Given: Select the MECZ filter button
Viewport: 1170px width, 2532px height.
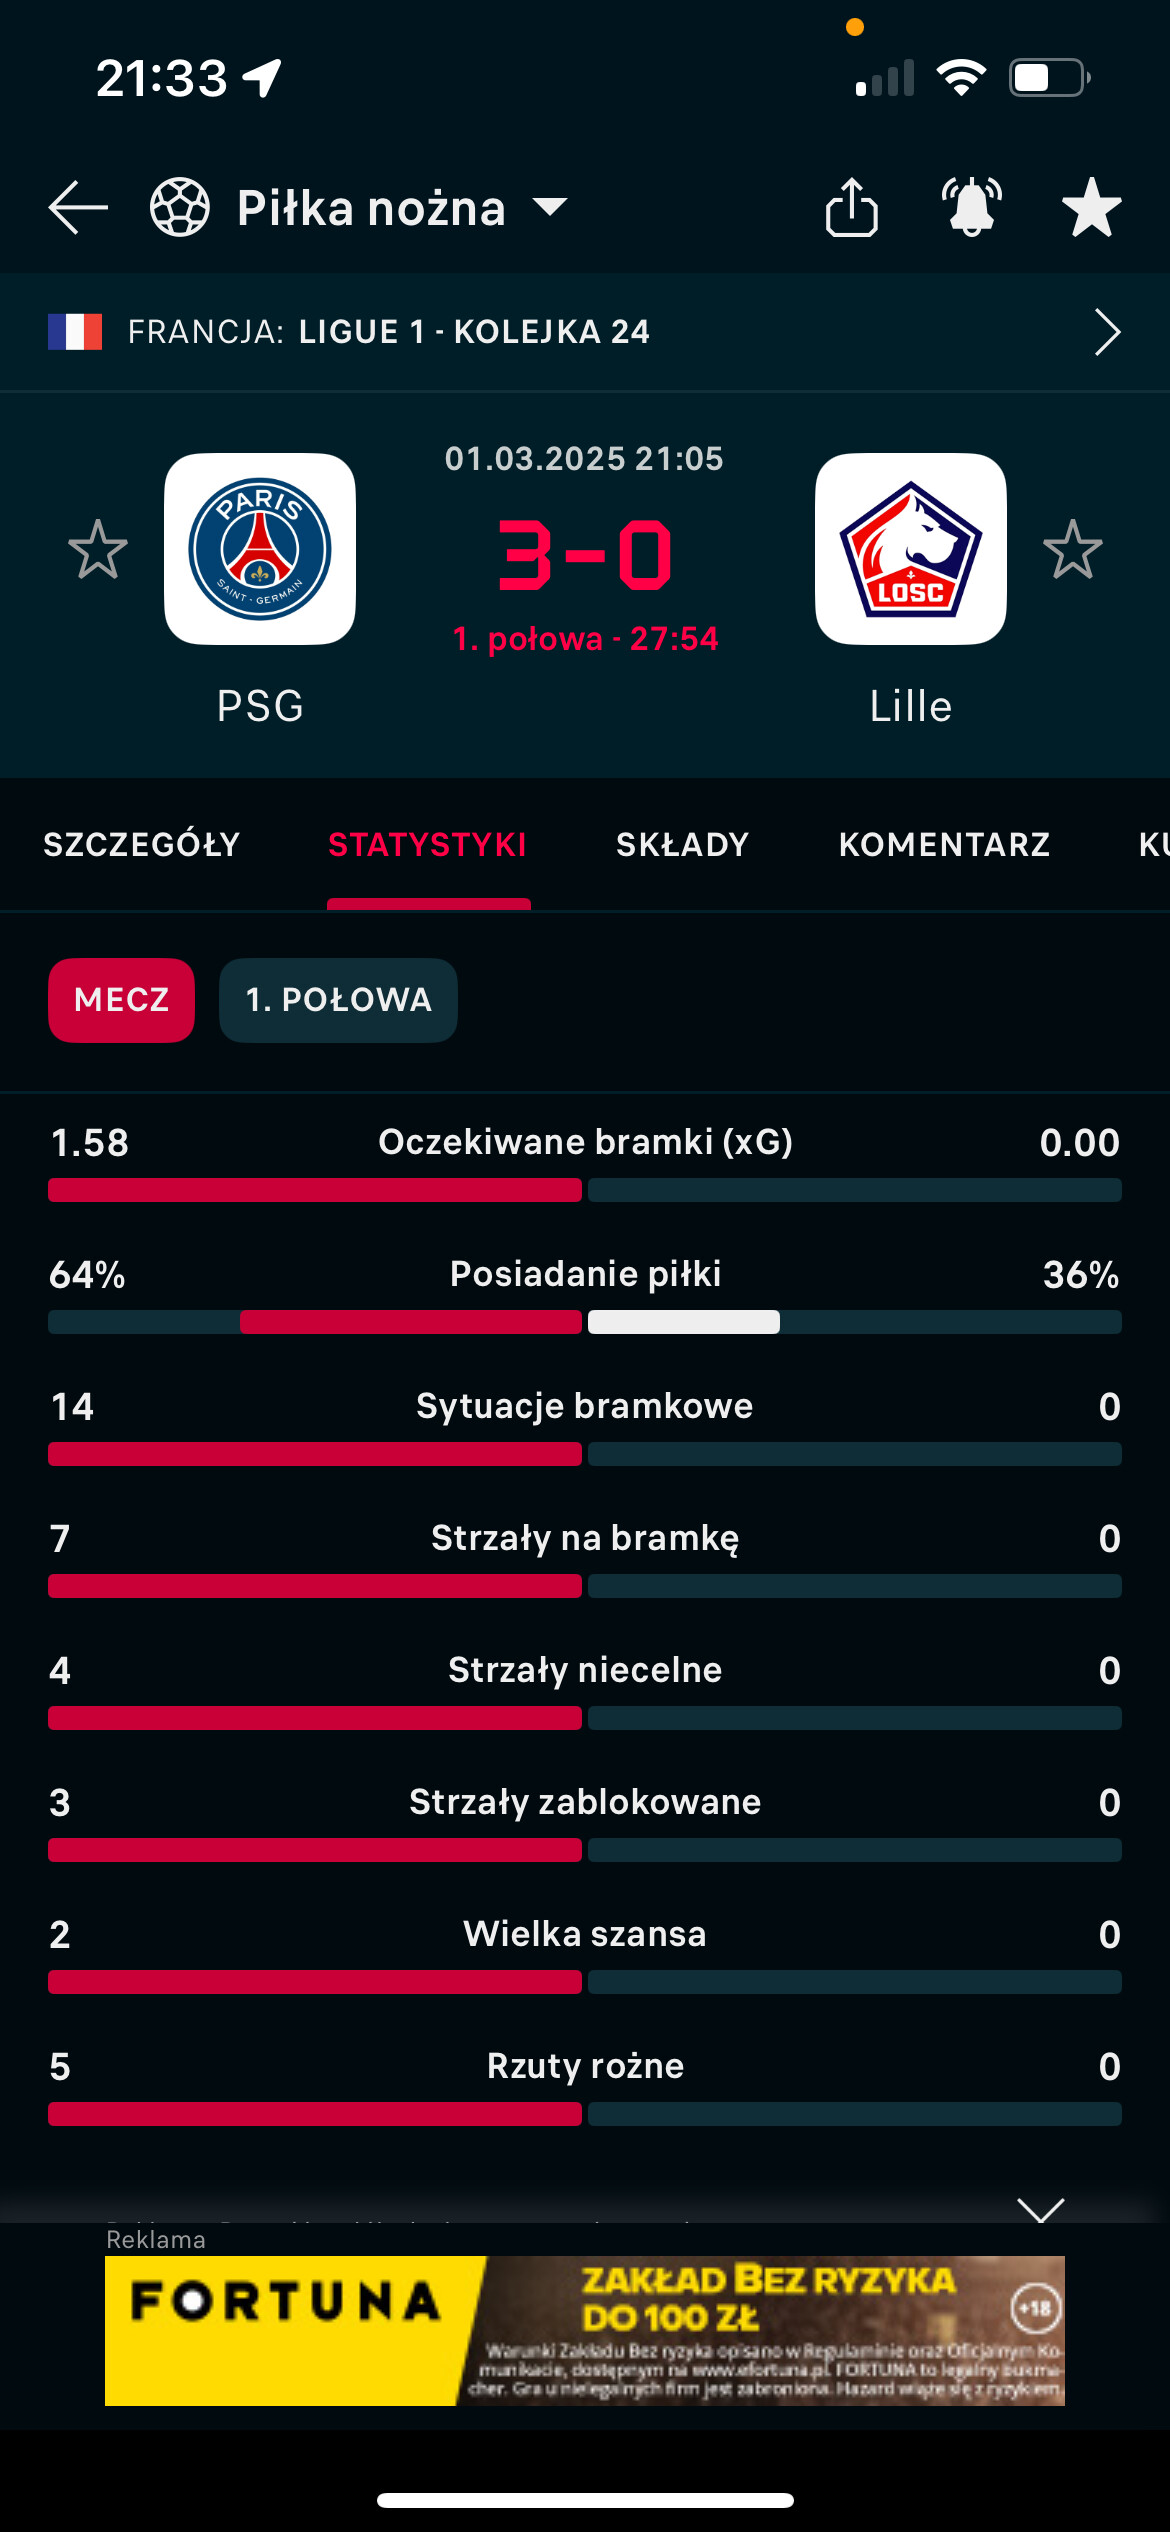Looking at the screenshot, I should pos(122,1000).
